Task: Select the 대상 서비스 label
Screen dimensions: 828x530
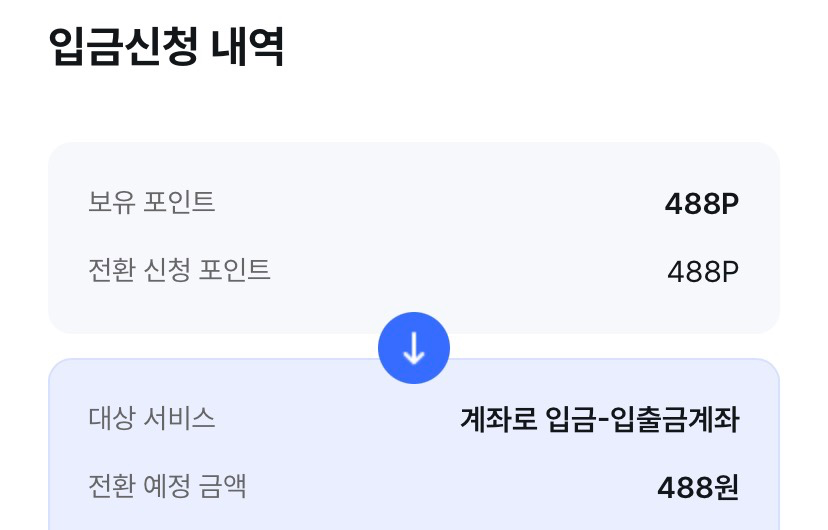Action: click(151, 418)
